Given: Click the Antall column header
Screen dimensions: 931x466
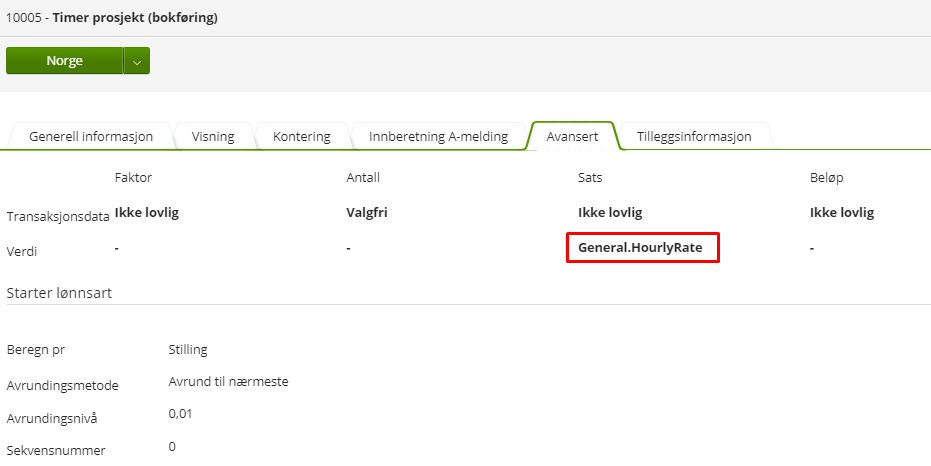Looking at the screenshot, I should [363, 177].
